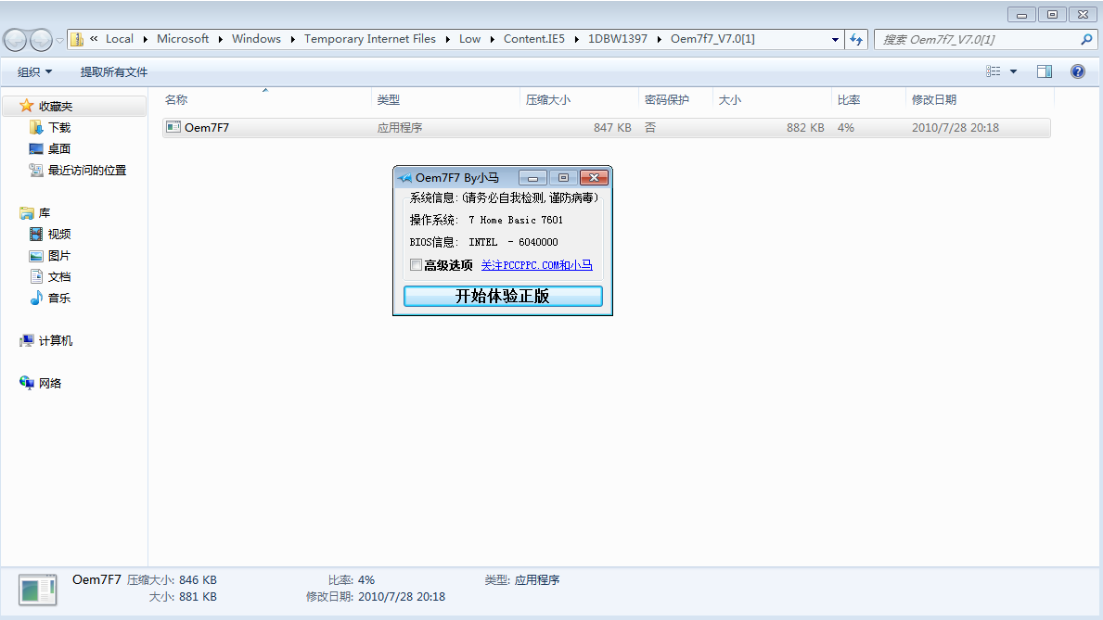Click the change view icon
The height and width of the screenshot is (620, 1103).
click(993, 72)
